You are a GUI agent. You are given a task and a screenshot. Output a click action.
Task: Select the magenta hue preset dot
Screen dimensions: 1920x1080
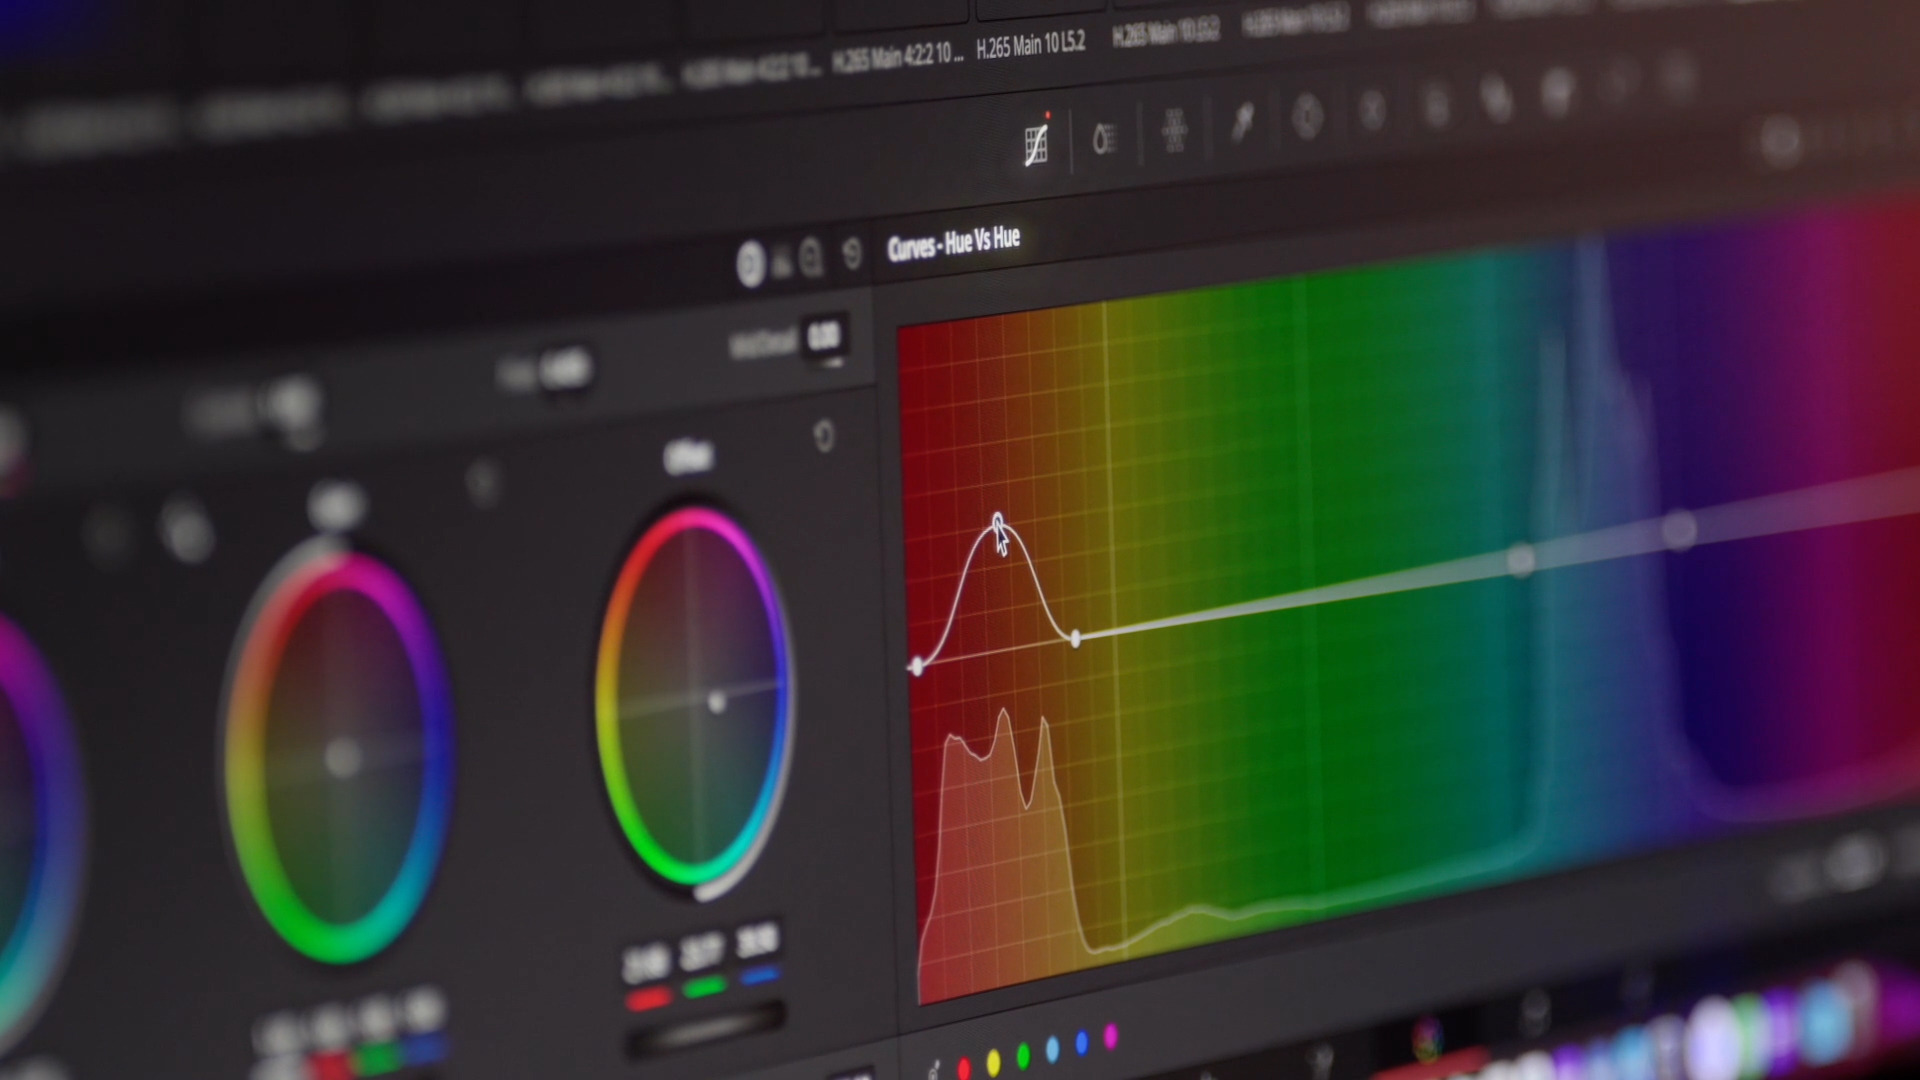point(1110,1036)
